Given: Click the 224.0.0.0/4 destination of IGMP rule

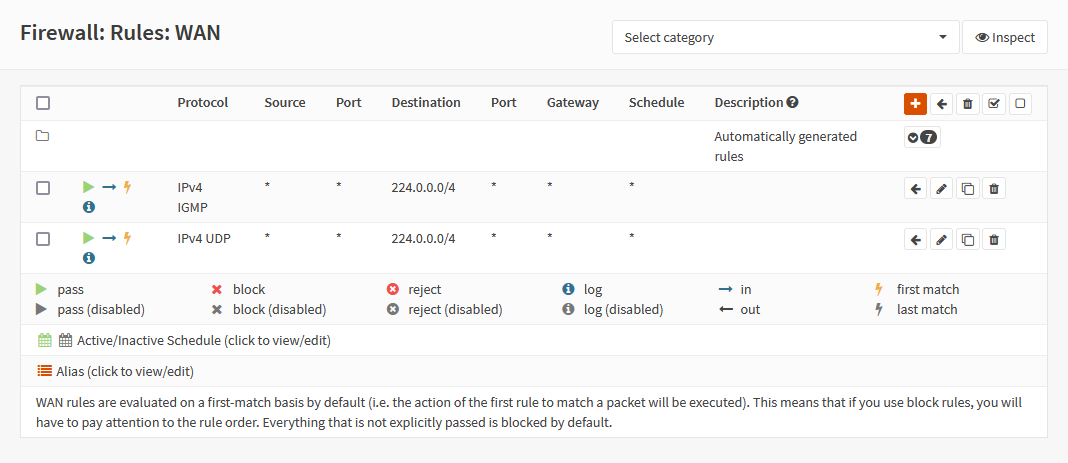Looking at the screenshot, I should coord(423,187).
